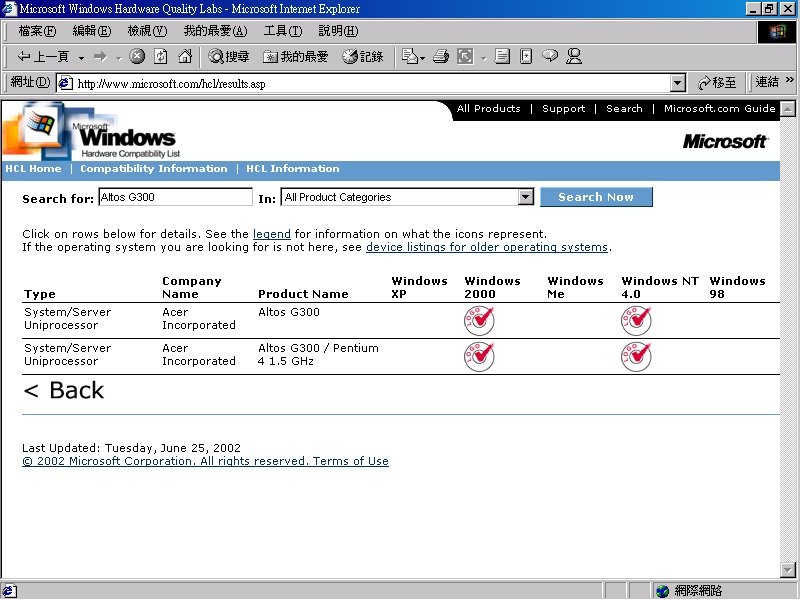
Task: Open the All Products link
Action: click(488, 109)
